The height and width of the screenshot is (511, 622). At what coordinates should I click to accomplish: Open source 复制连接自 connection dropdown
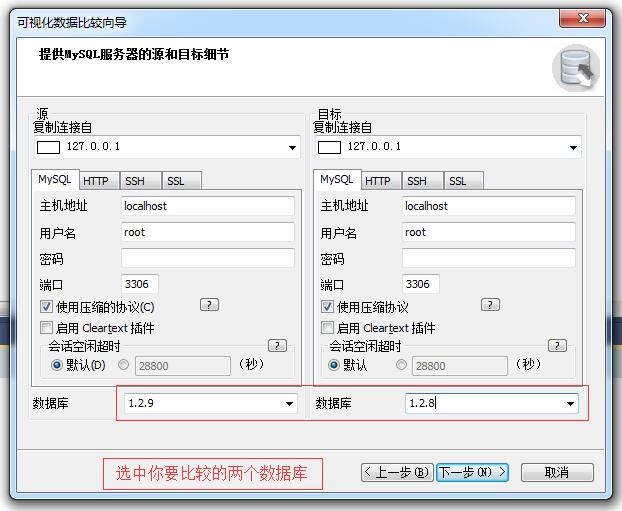point(292,147)
